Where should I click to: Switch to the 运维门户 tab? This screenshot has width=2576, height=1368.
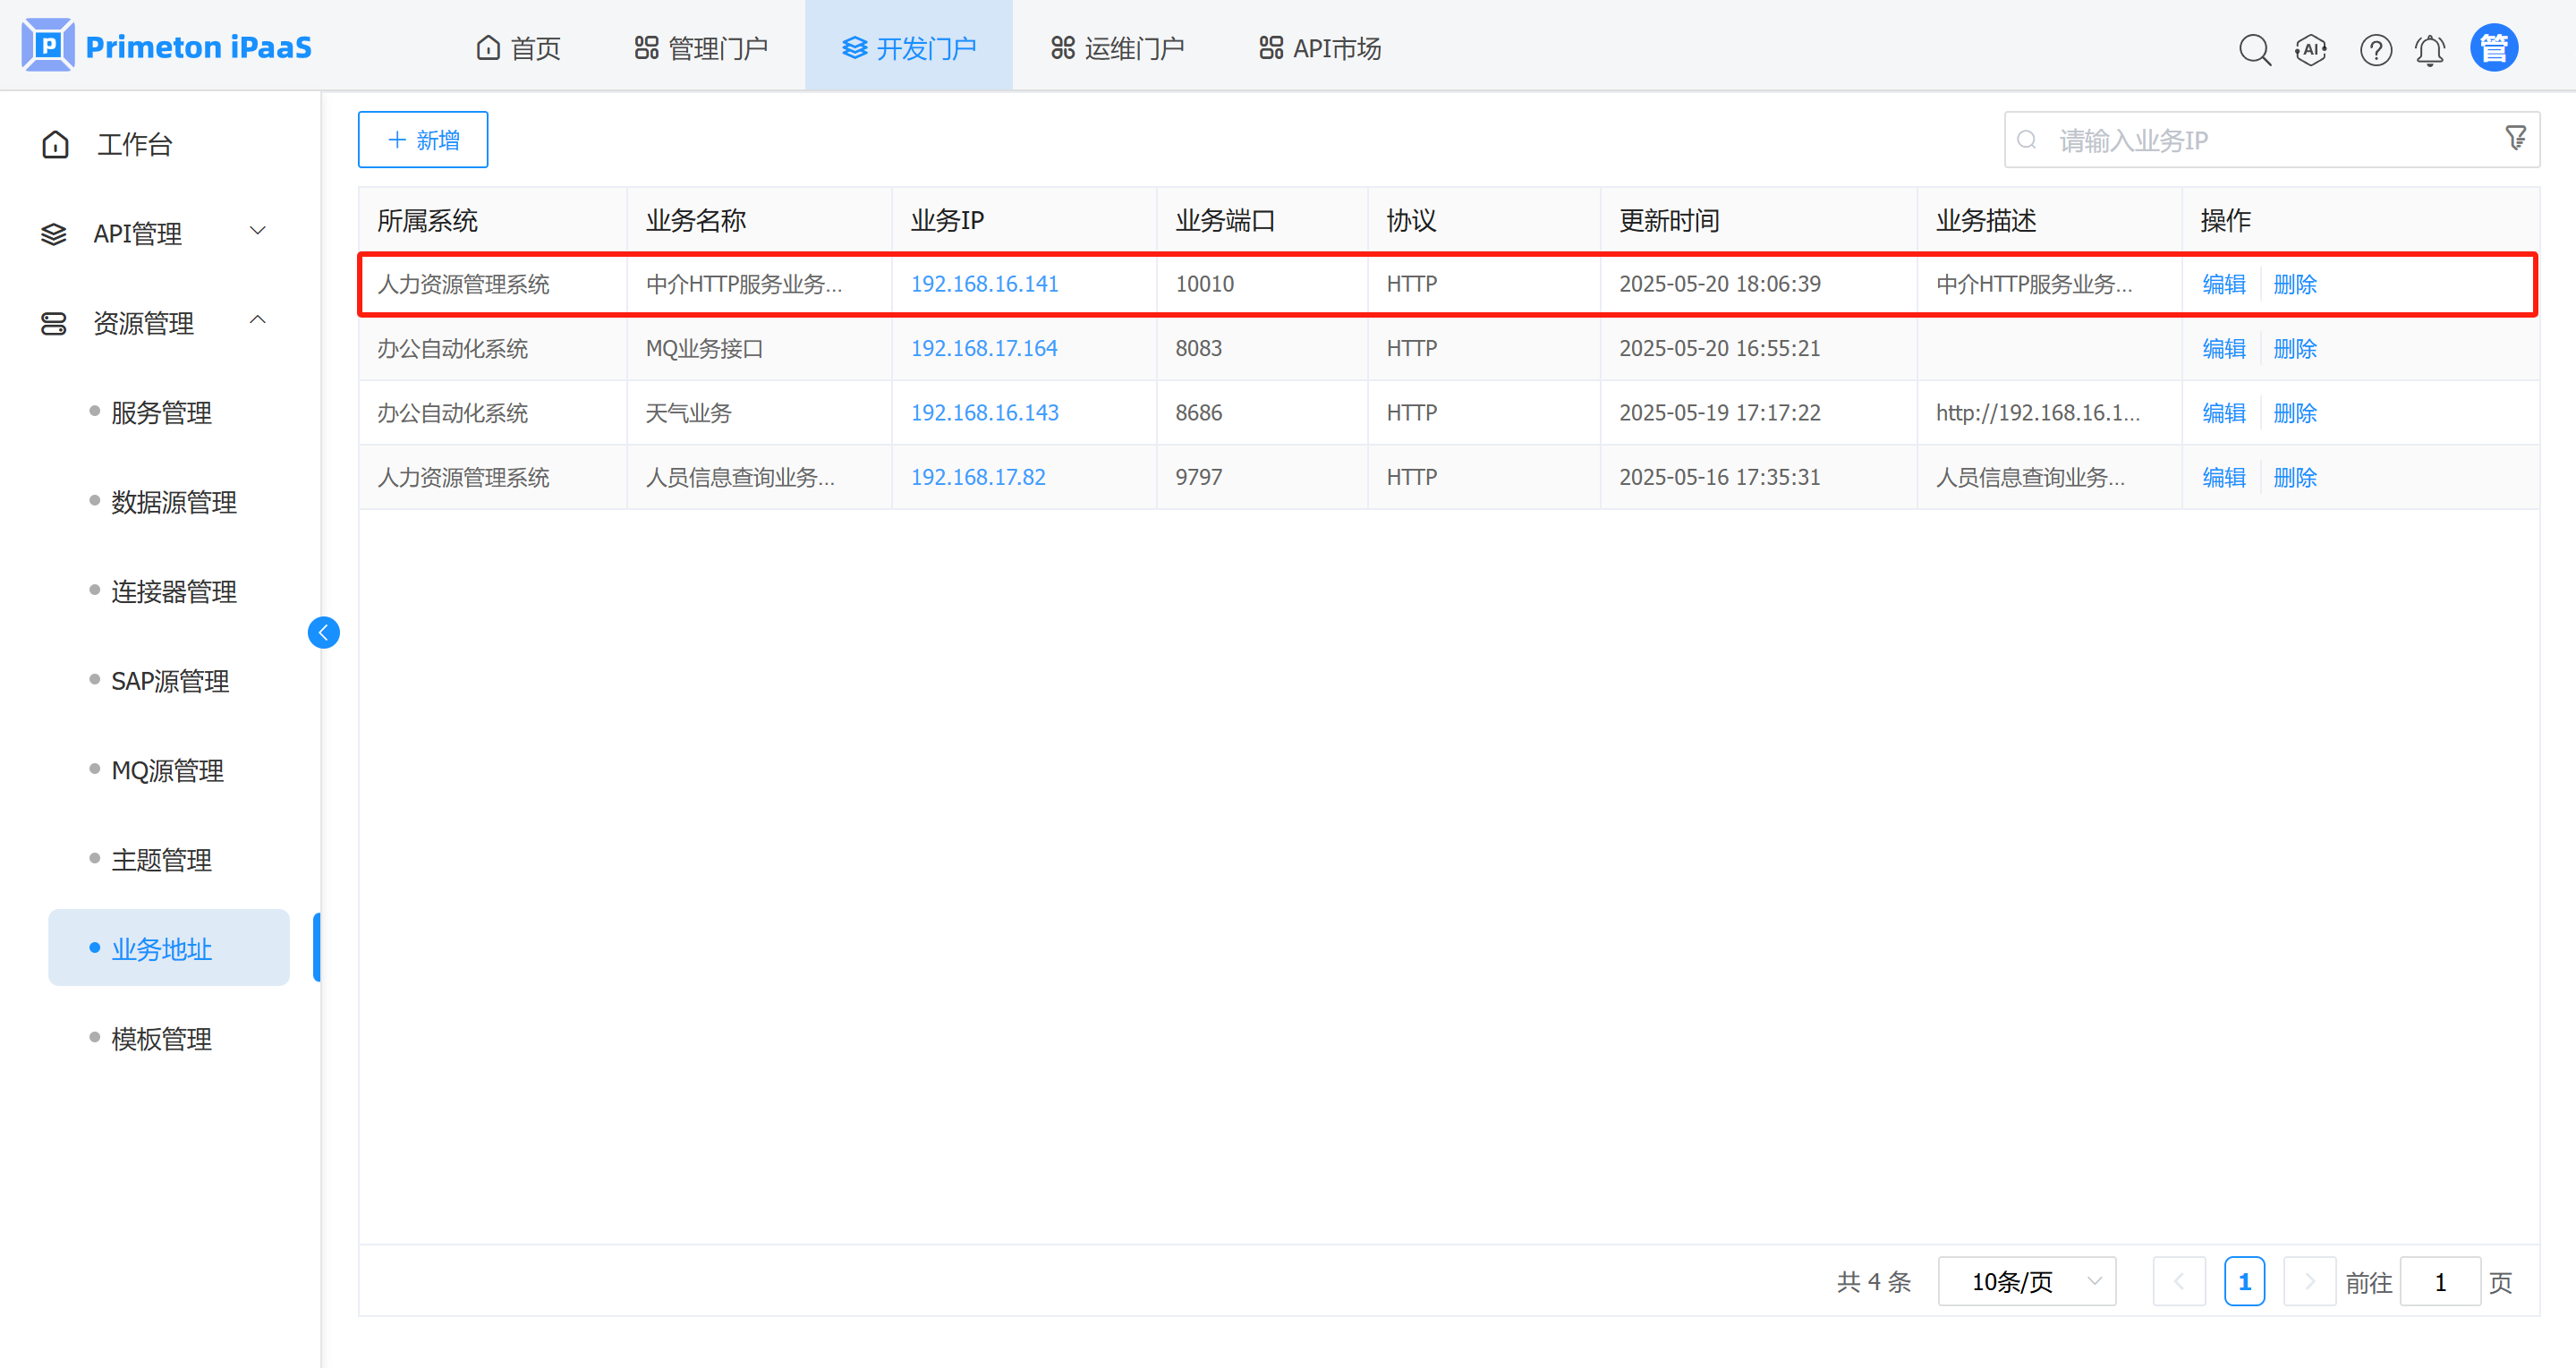click(x=1117, y=48)
